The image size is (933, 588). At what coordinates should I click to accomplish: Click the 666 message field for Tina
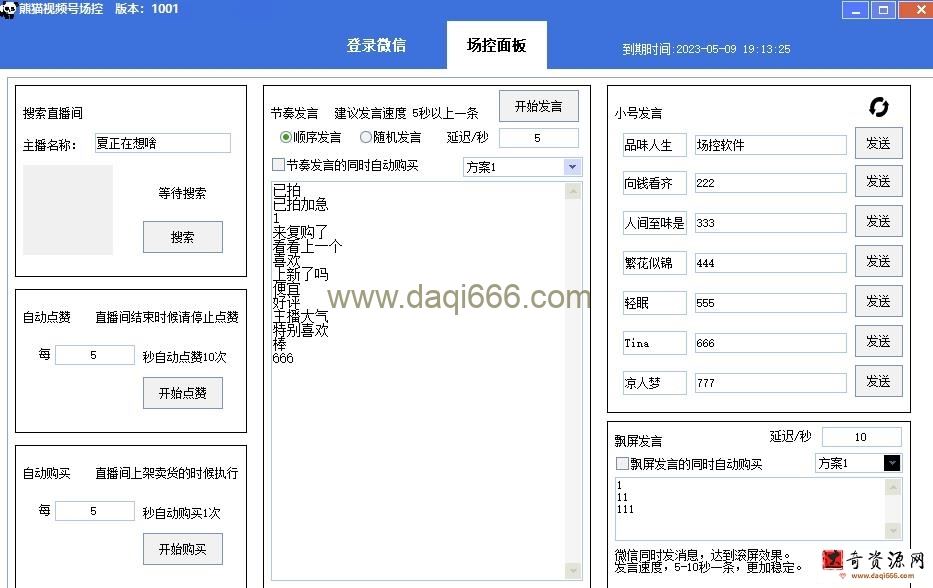coord(771,343)
